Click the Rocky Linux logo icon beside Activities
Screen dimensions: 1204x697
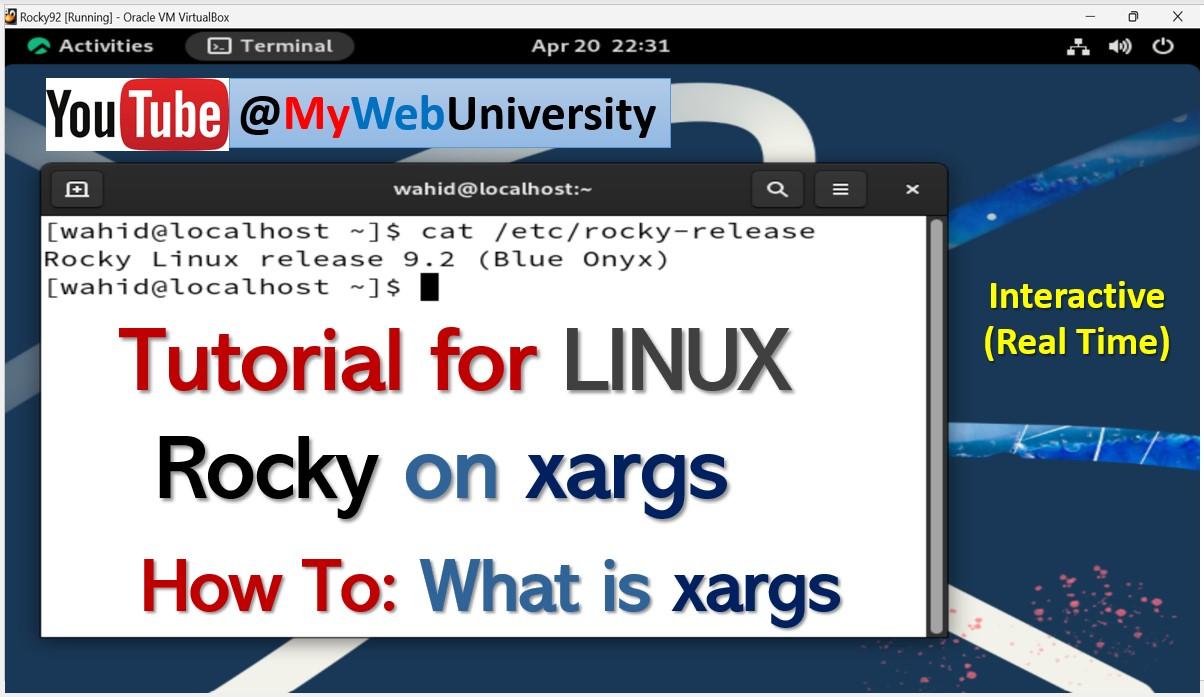pyautogui.click(x=39, y=46)
